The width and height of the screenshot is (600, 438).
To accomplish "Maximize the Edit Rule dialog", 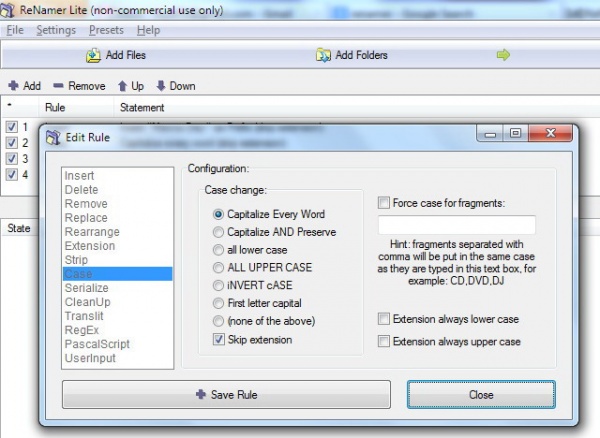I will [515, 134].
